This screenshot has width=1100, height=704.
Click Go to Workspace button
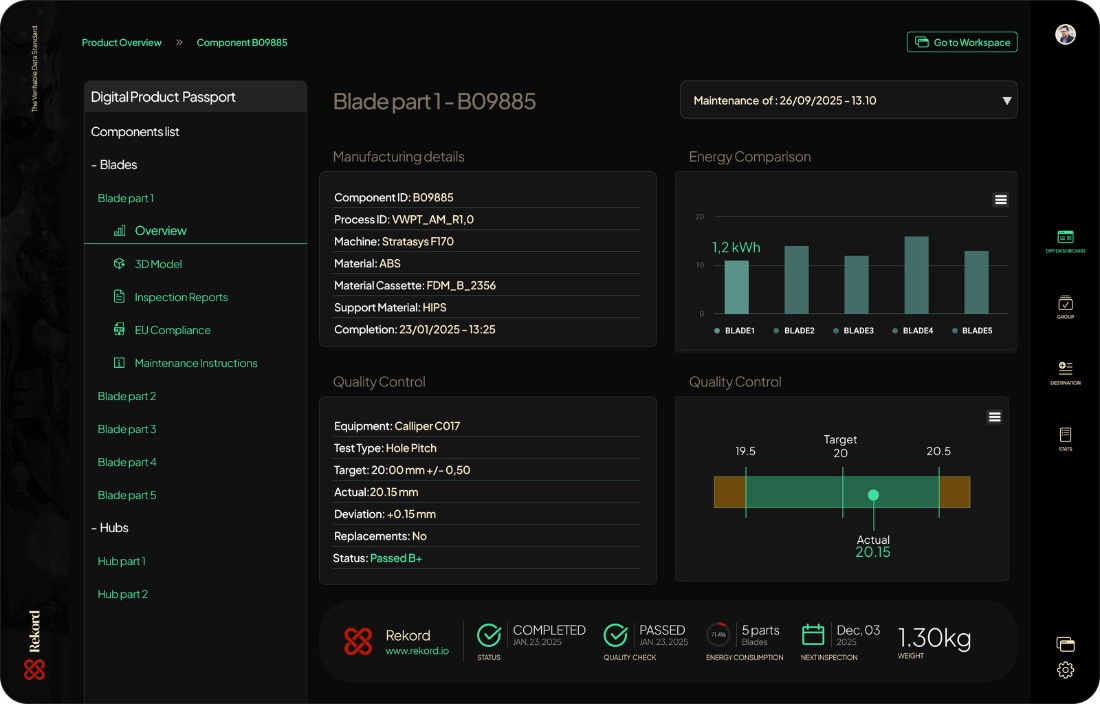coord(962,42)
